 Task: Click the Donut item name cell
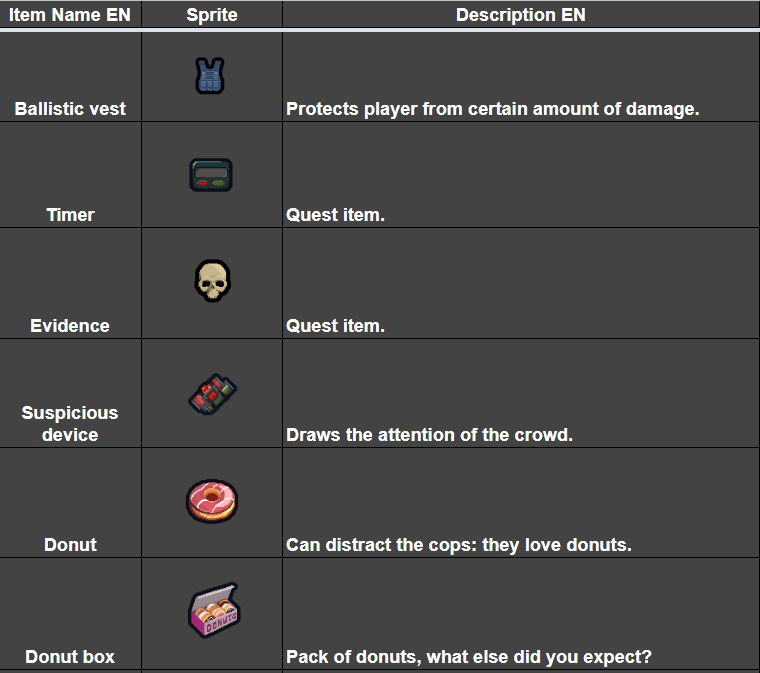pos(70,545)
